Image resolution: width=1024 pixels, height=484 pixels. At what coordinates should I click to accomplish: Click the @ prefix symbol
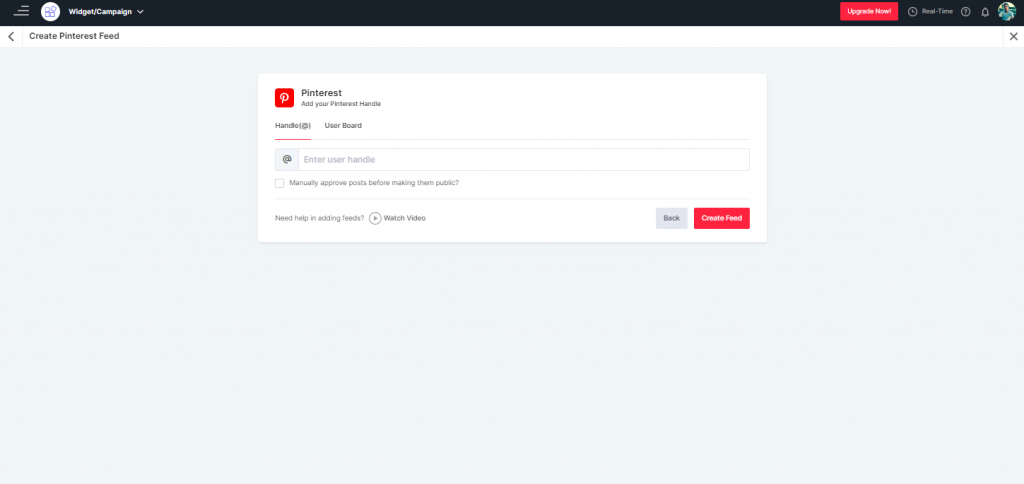coord(287,159)
